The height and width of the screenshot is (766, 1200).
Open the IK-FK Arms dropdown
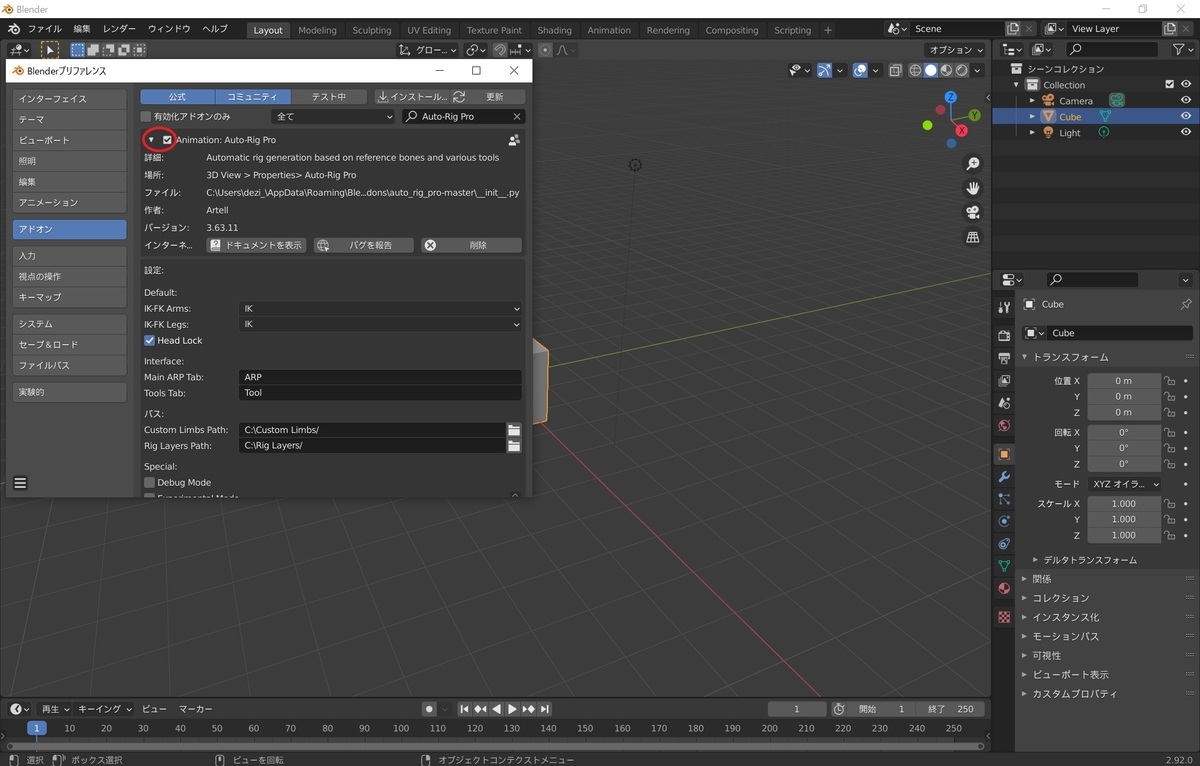(381, 309)
